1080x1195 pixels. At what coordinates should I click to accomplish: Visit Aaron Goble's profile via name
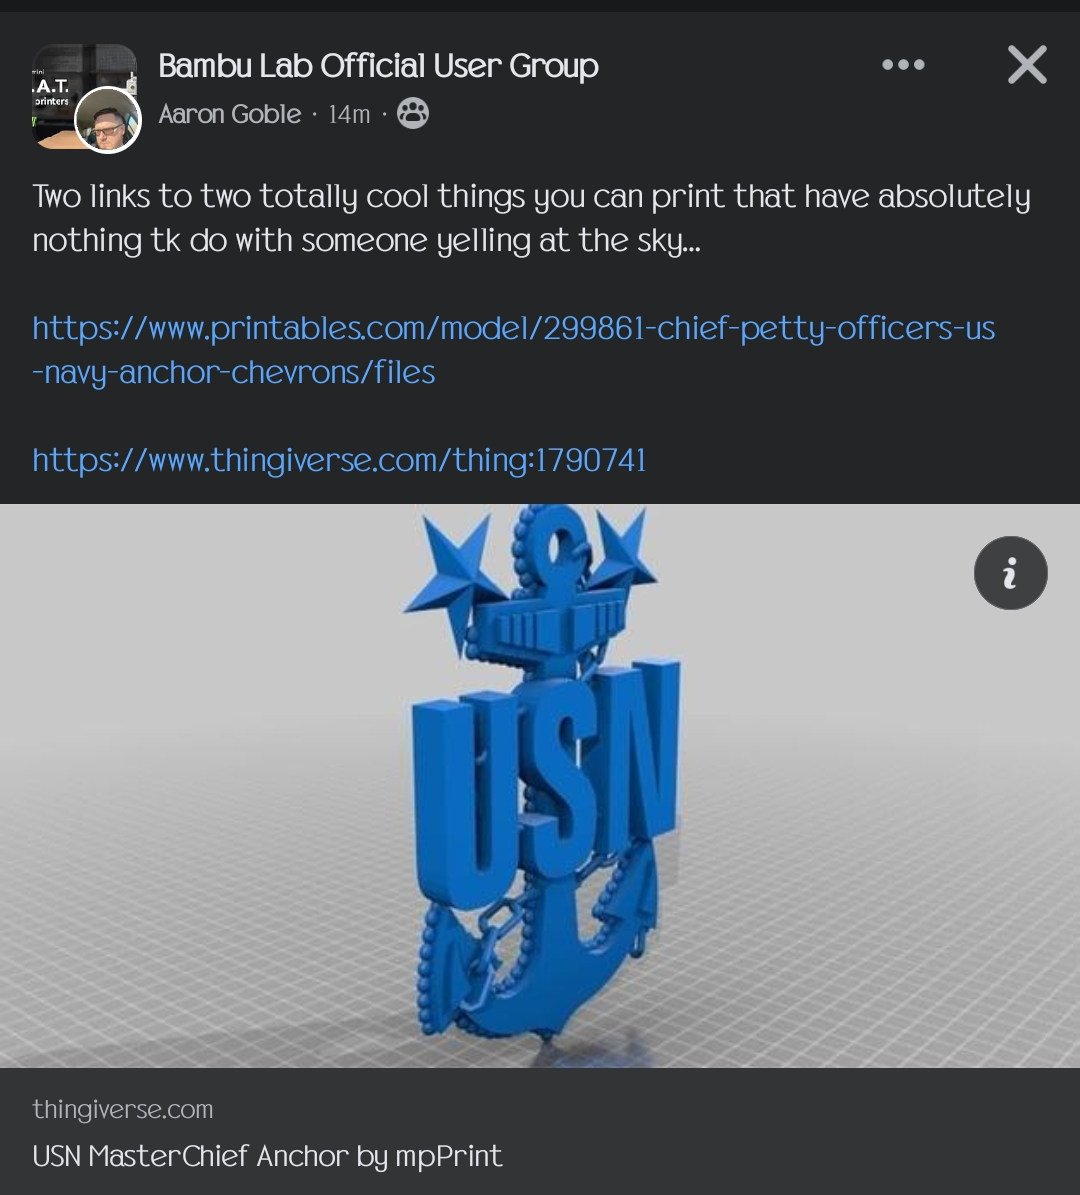pos(230,114)
